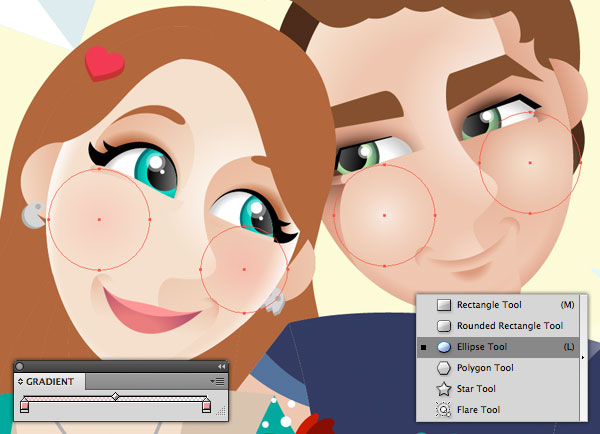The height and width of the screenshot is (434, 600).
Task: Choose the Rounded Rectangle Tool label
Action: [x=510, y=326]
